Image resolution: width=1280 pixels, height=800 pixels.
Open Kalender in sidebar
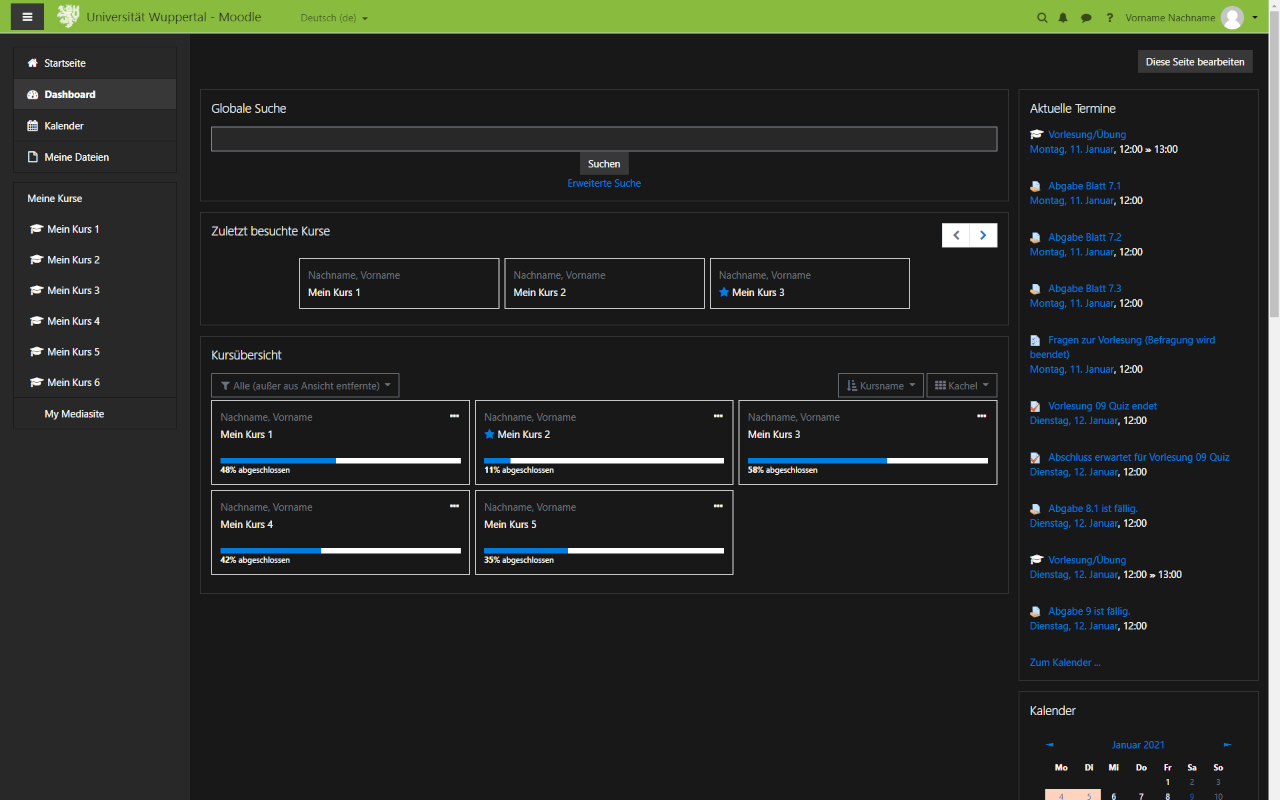(x=95, y=126)
